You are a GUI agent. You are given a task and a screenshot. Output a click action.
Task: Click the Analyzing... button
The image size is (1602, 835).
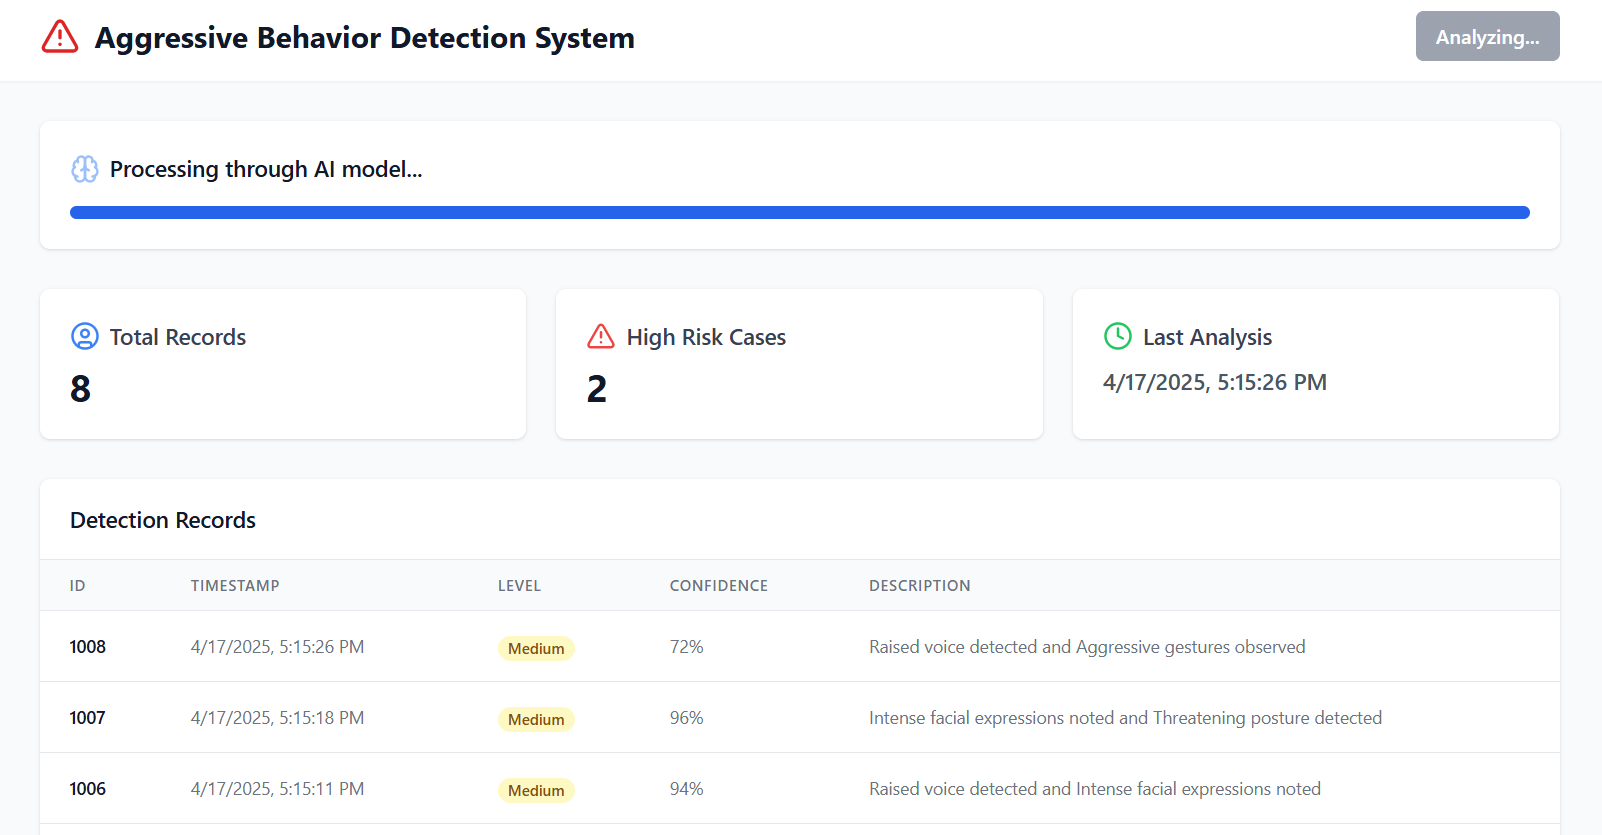click(1487, 36)
